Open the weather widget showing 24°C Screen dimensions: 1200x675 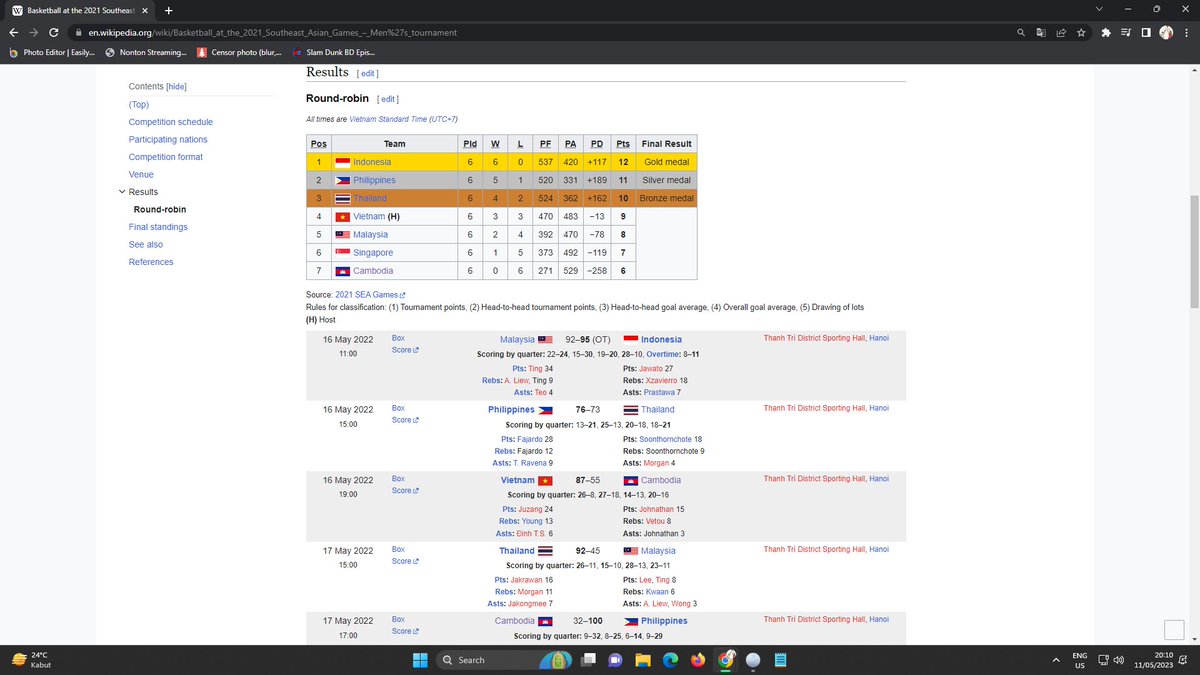pos(30,659)
